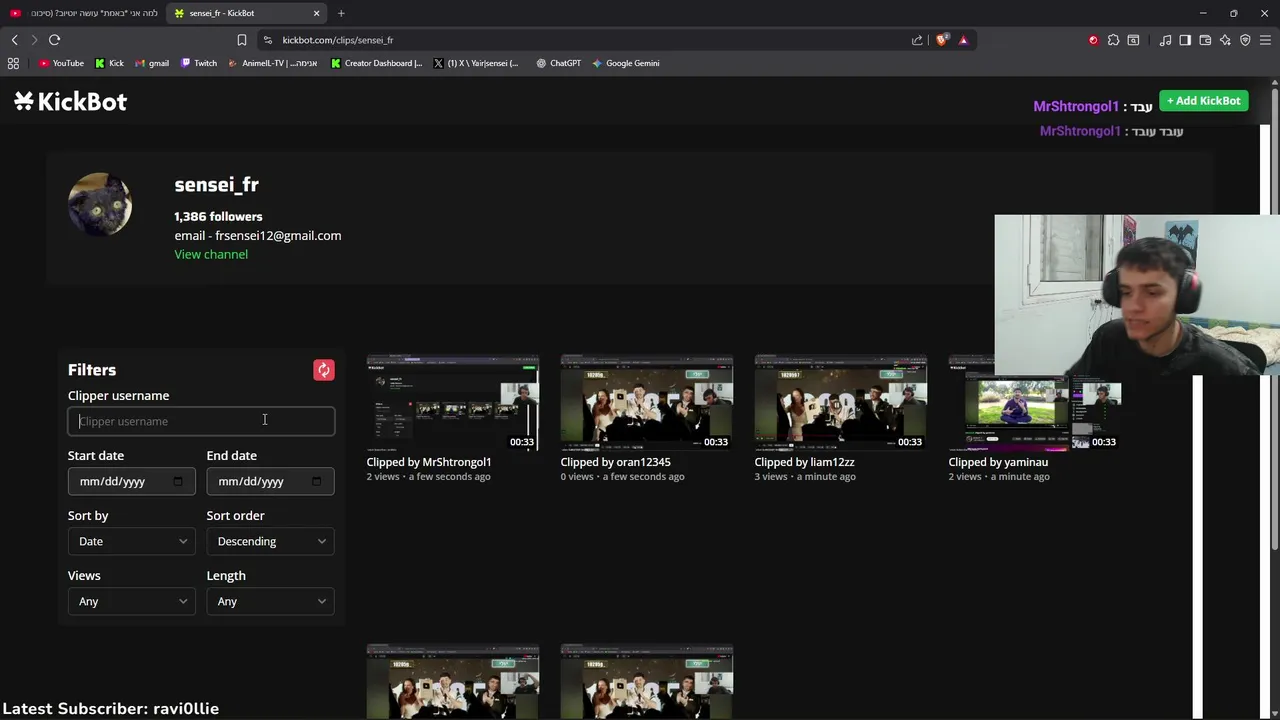Click the '1,386 followers' text
This screenshot has height=720, width=1280.
pyautogui.click(x=218, y=216)
